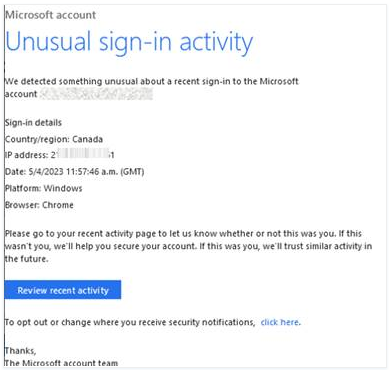Image resolution: width=390 pixels, height=370 pixels.
Task: Select the 'Country/region: Canada' line
Action: pos(54,139)
